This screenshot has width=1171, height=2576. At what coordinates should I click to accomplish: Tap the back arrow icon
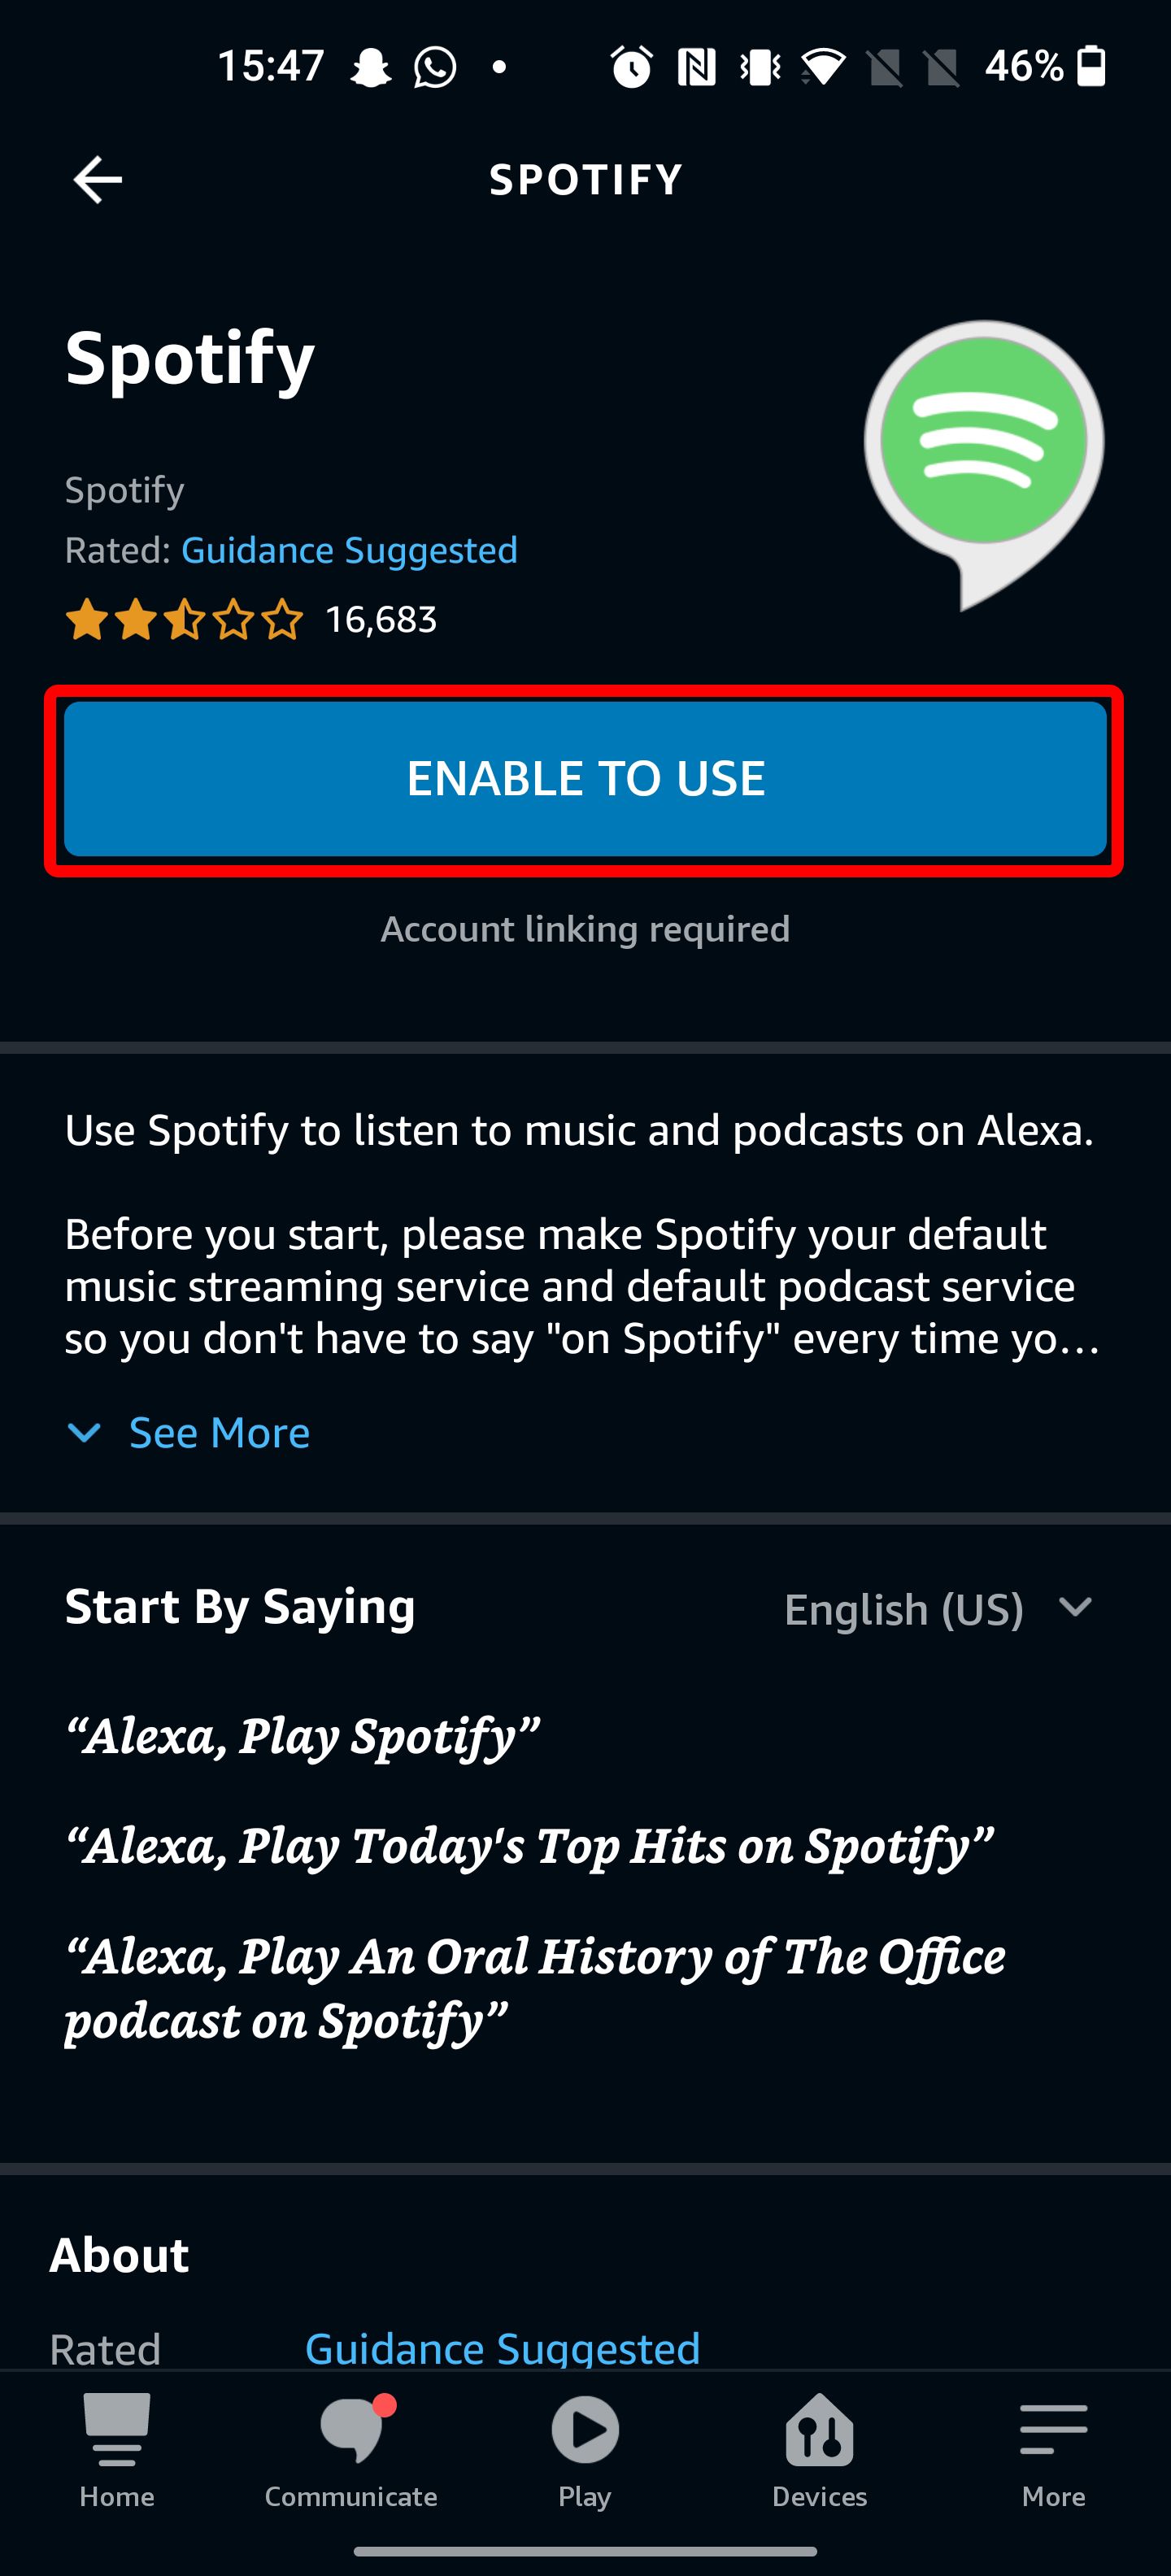tap(97, 180)
